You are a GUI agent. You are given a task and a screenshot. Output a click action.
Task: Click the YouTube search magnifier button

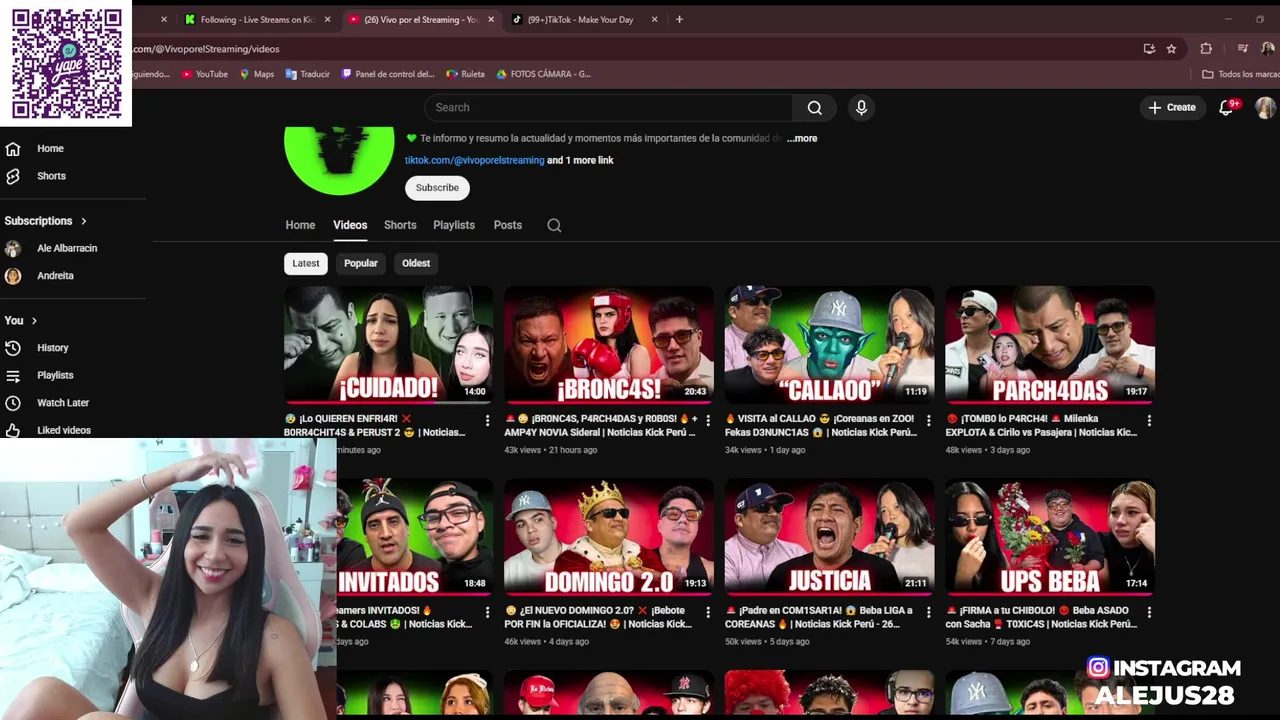tap(815, 108)
